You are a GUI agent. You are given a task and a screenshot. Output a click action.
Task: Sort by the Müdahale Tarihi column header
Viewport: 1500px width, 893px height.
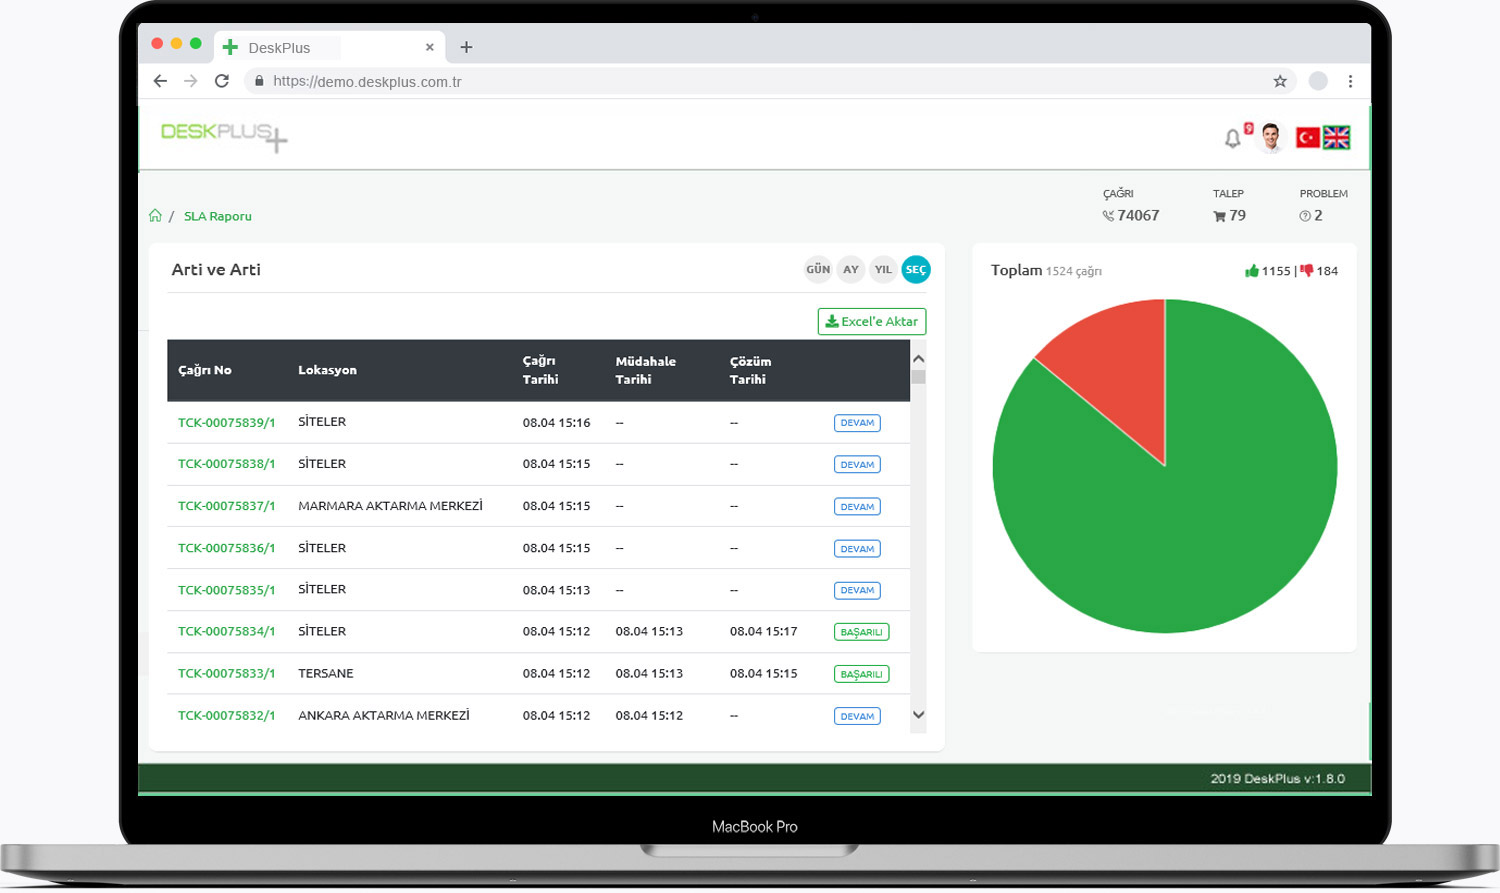(645, 370)
